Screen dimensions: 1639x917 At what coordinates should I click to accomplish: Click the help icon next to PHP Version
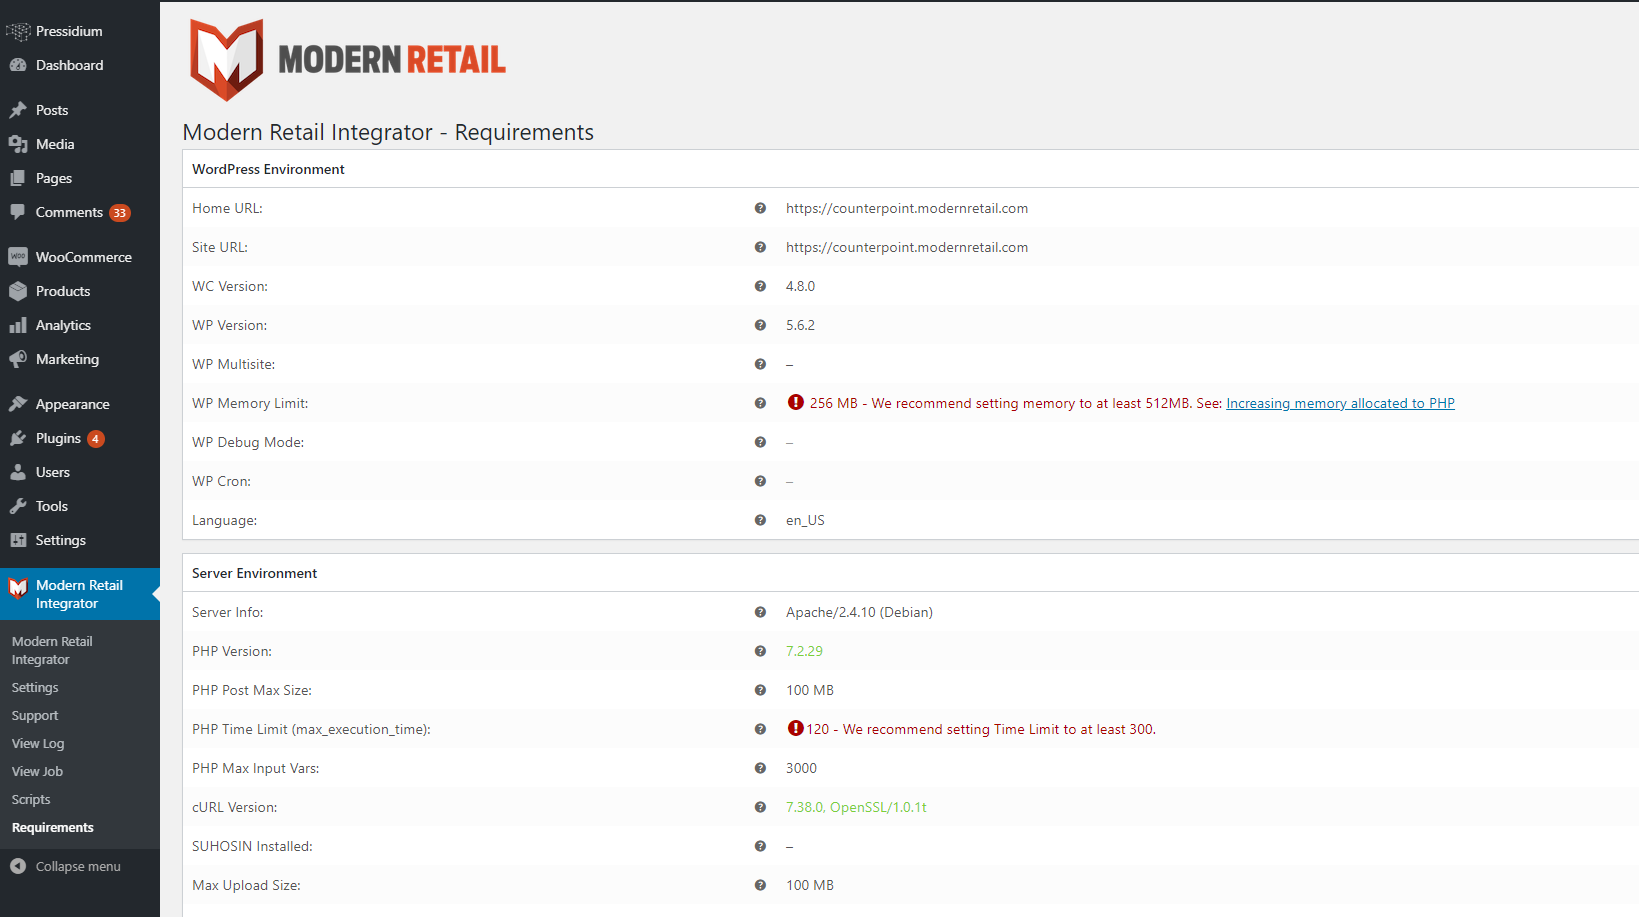click(x=760, y=651)
